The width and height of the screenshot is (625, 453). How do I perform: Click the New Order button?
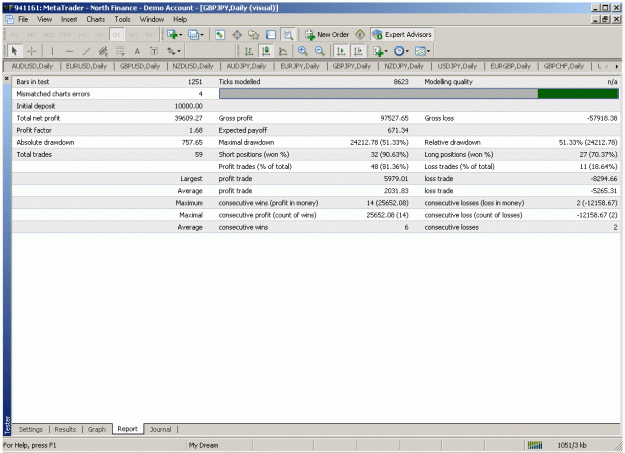[327, 35]
